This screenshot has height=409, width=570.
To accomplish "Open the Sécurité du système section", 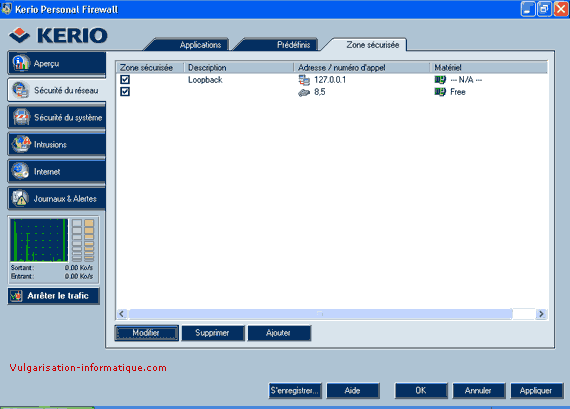I will pos(57,117).
